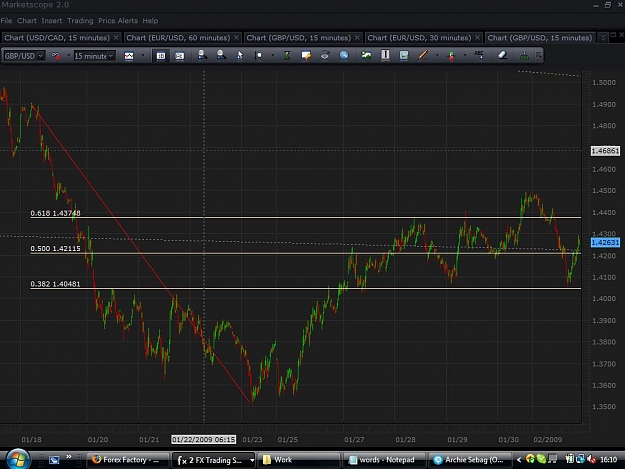Screen dimensions: 625x469
Task: Open the chart tabs overflow chevron
Action: tap(603, 38)
